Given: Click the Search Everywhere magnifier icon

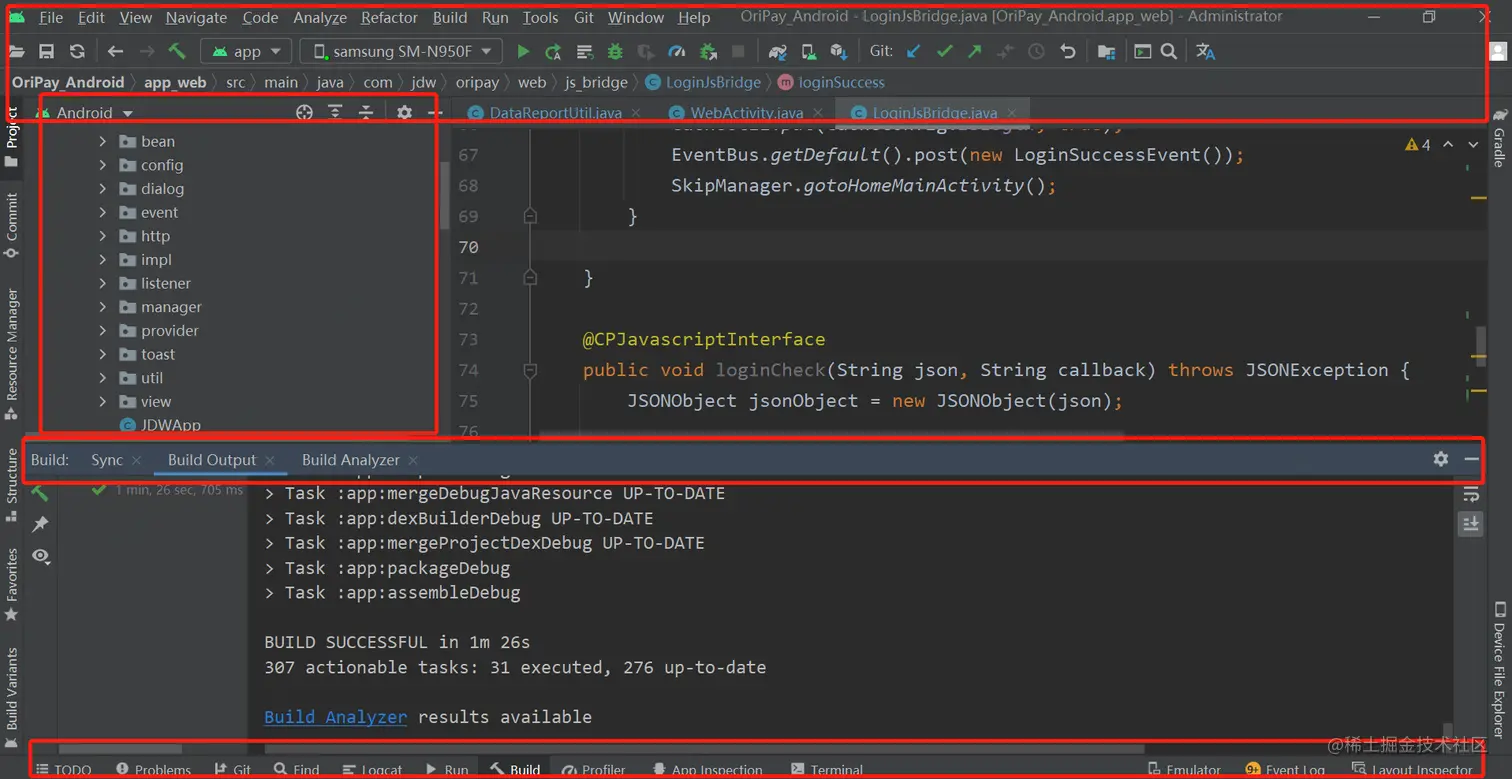Looking at the screenshot, I should coord(1168,51).
